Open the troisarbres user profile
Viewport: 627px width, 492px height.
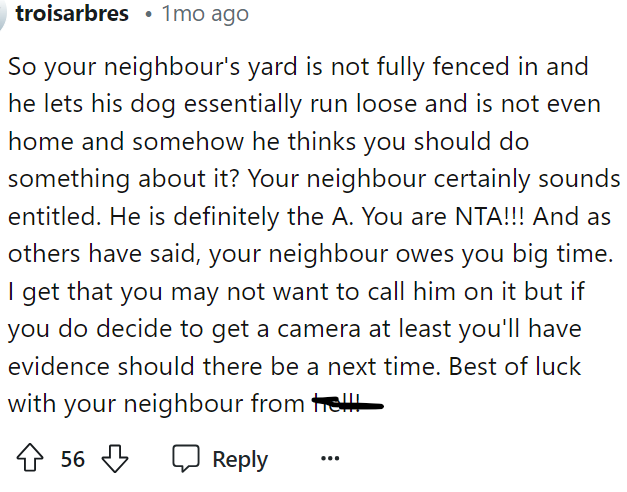click(73, 14)
